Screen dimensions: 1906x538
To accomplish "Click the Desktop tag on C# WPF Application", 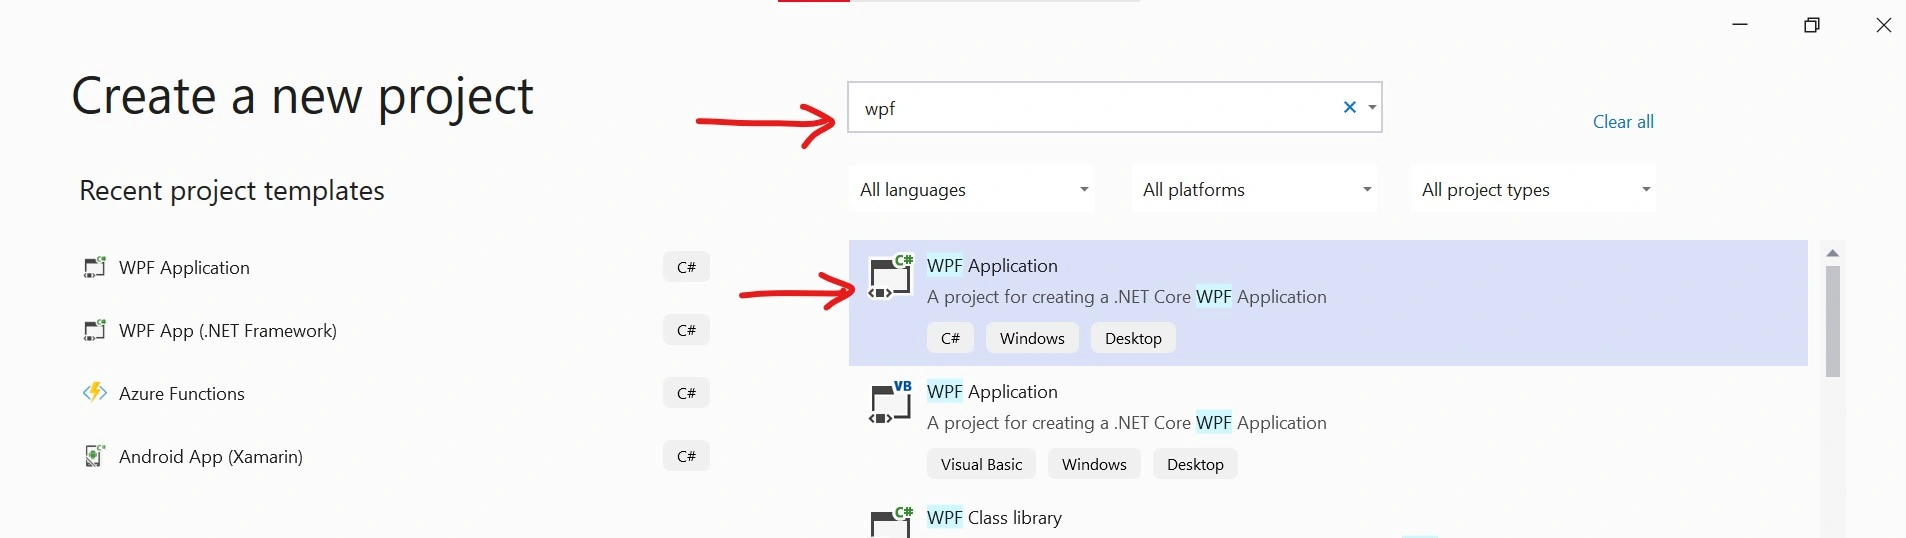I will coord(1133,338).
